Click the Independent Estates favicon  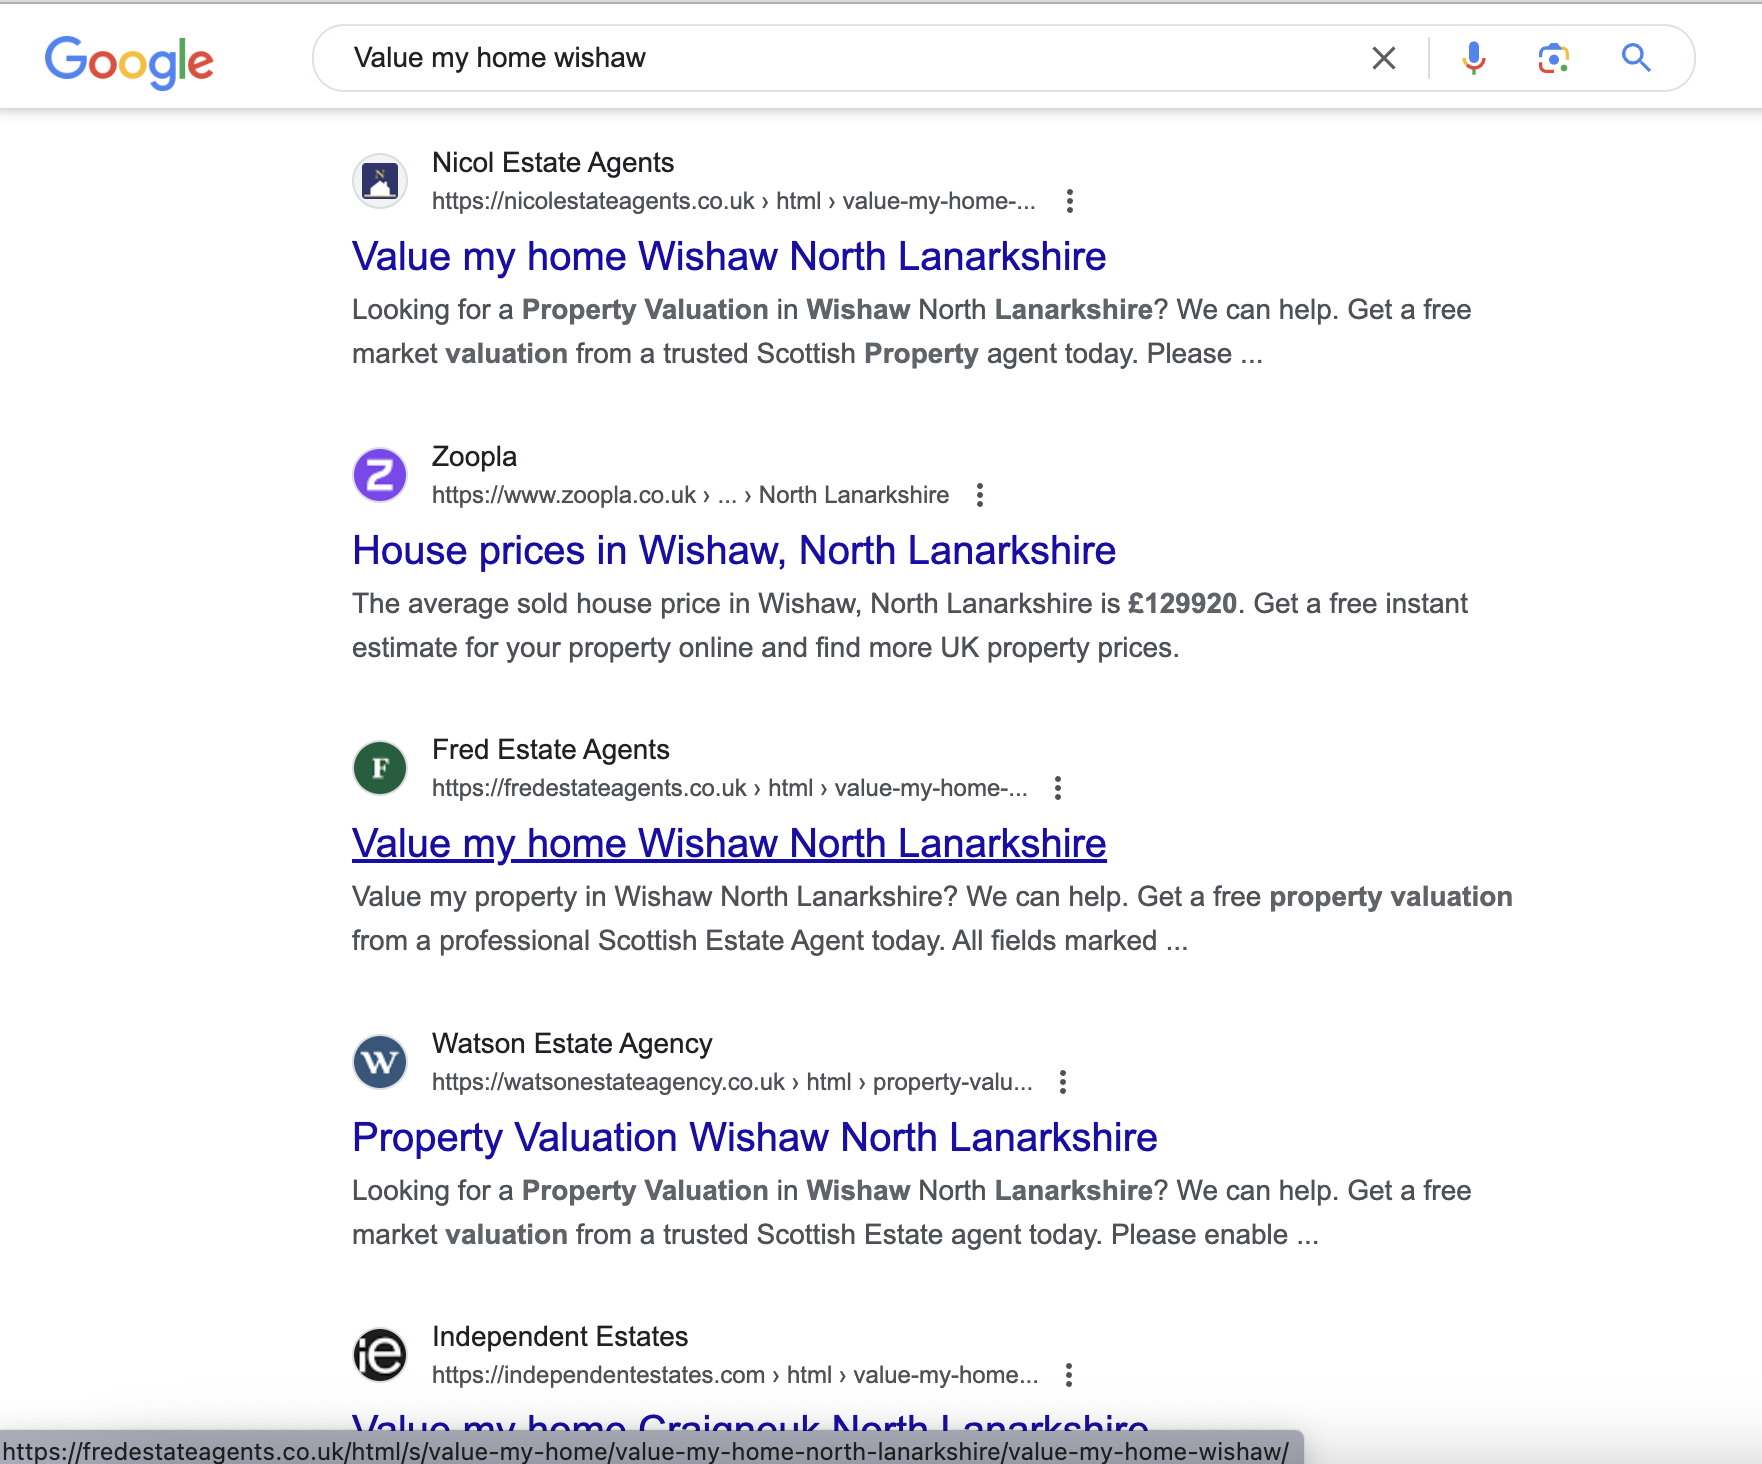click(380, 1355)
